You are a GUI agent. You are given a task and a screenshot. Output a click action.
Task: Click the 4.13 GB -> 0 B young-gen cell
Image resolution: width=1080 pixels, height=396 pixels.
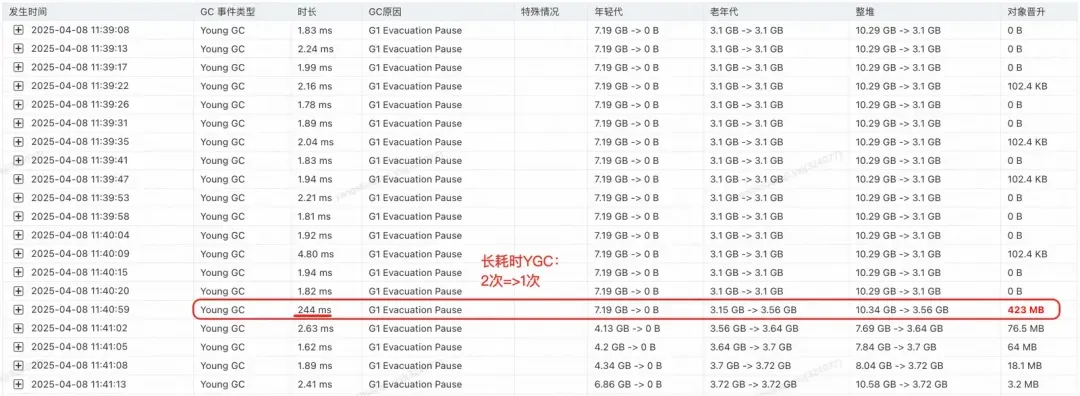click(x=627, y=329)
